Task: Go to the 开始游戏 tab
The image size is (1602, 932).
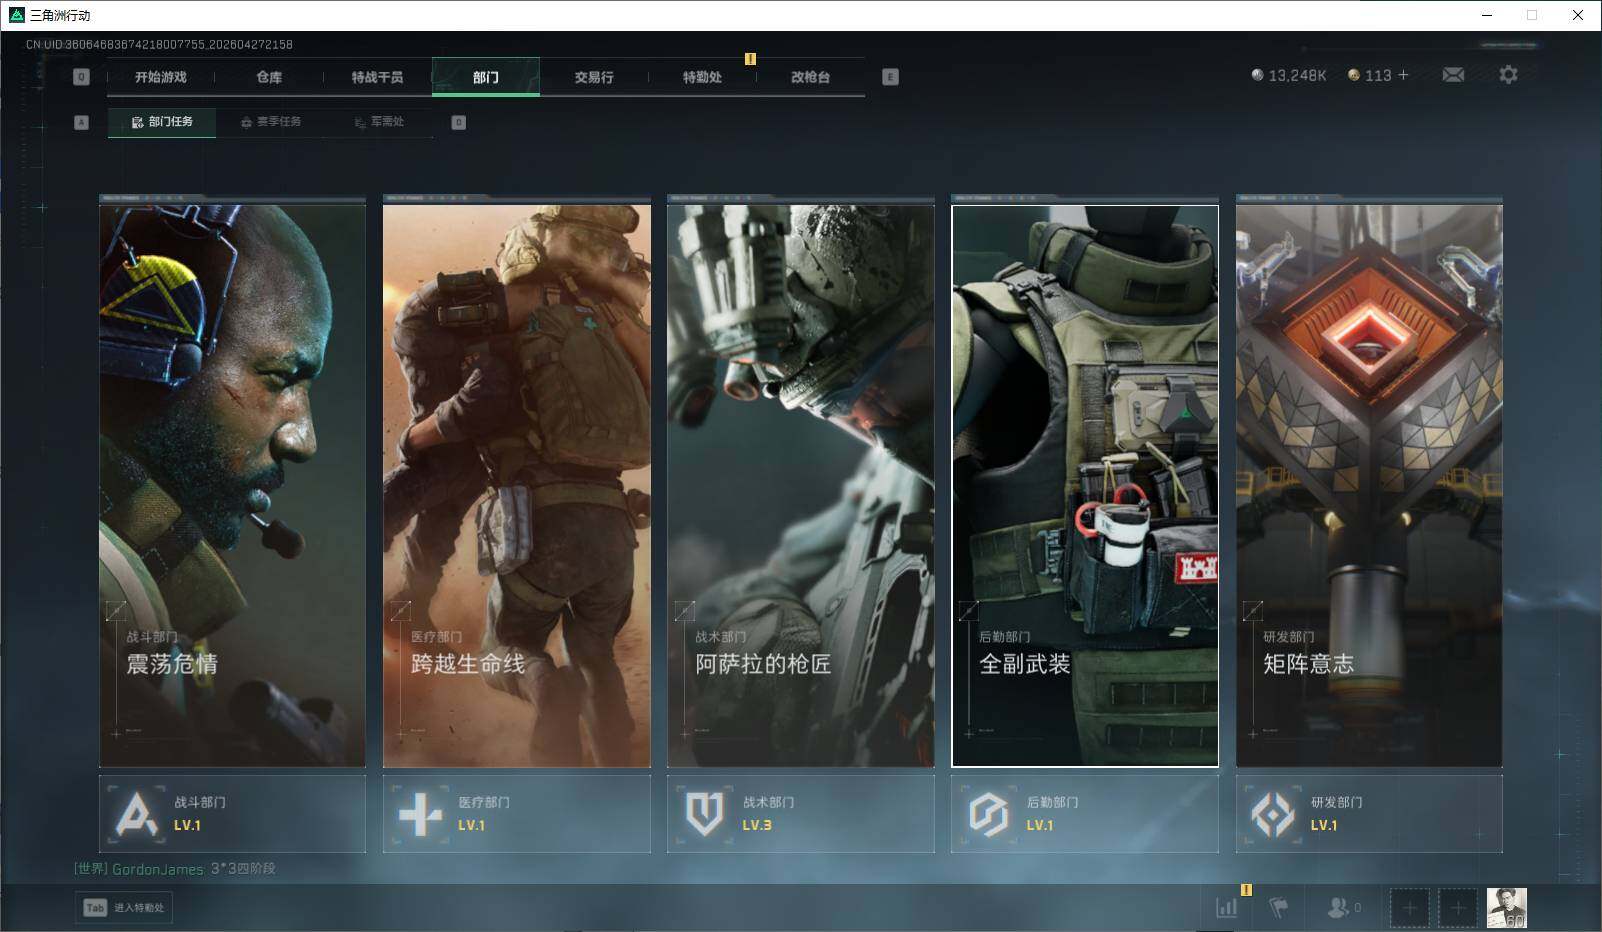Action: click(161, 77)
